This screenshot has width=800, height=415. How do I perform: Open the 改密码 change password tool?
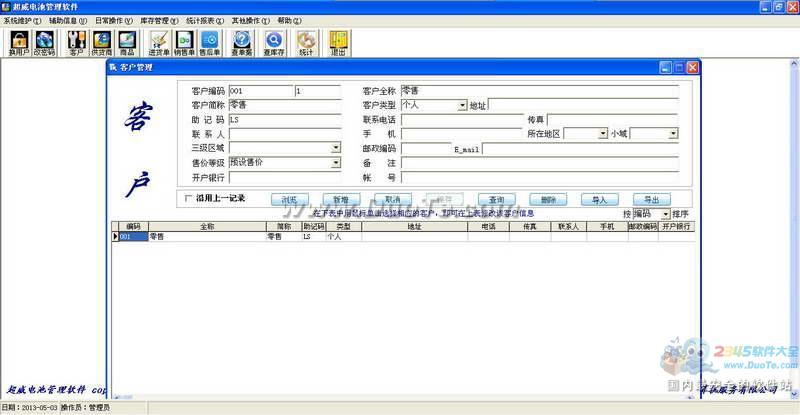click(x=44, y=43)
